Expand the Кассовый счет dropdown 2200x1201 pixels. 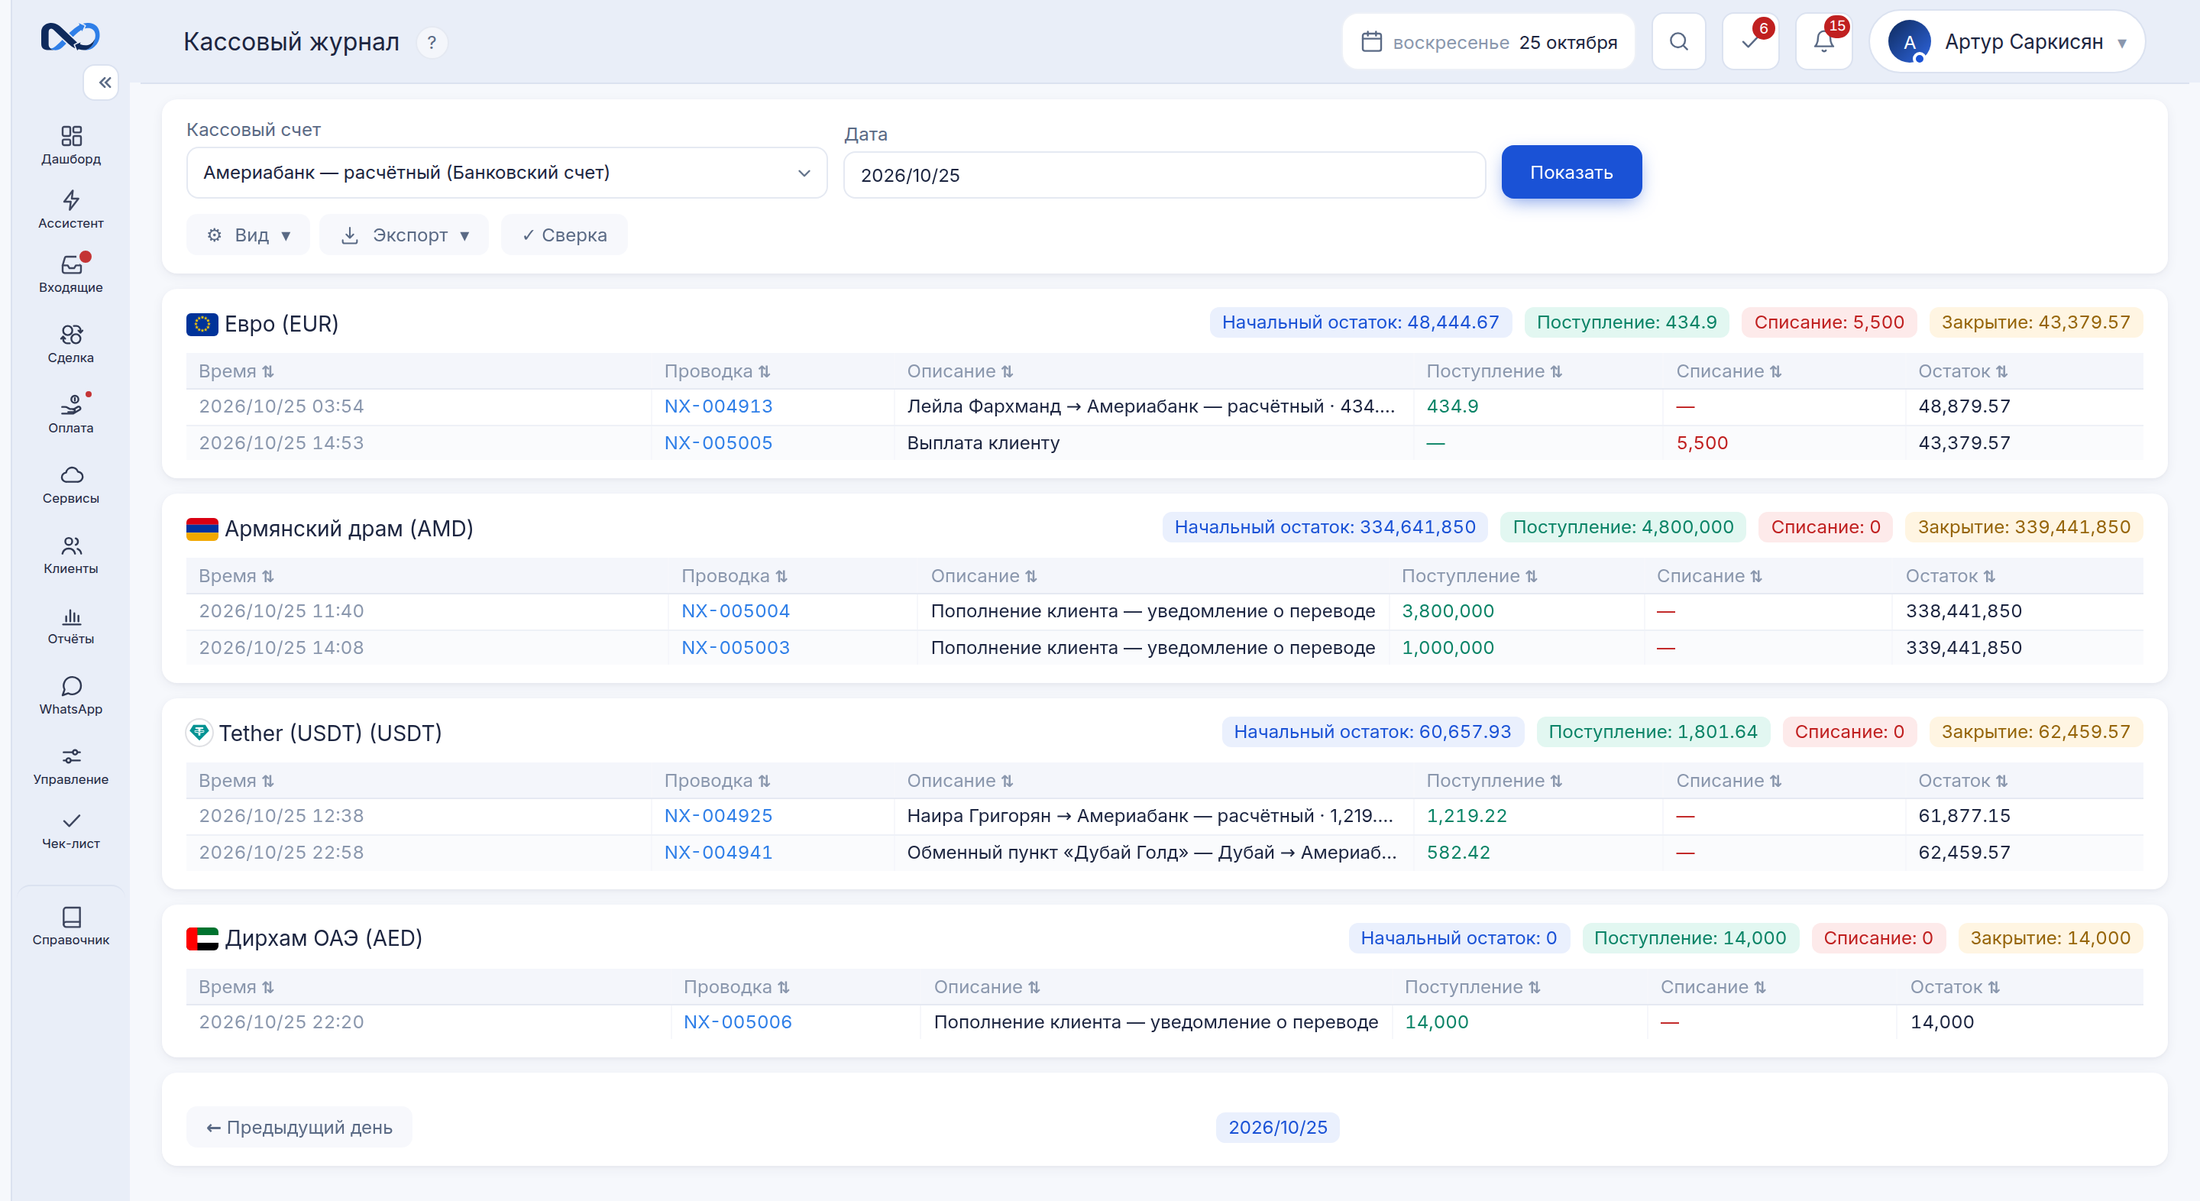[507, 173]
